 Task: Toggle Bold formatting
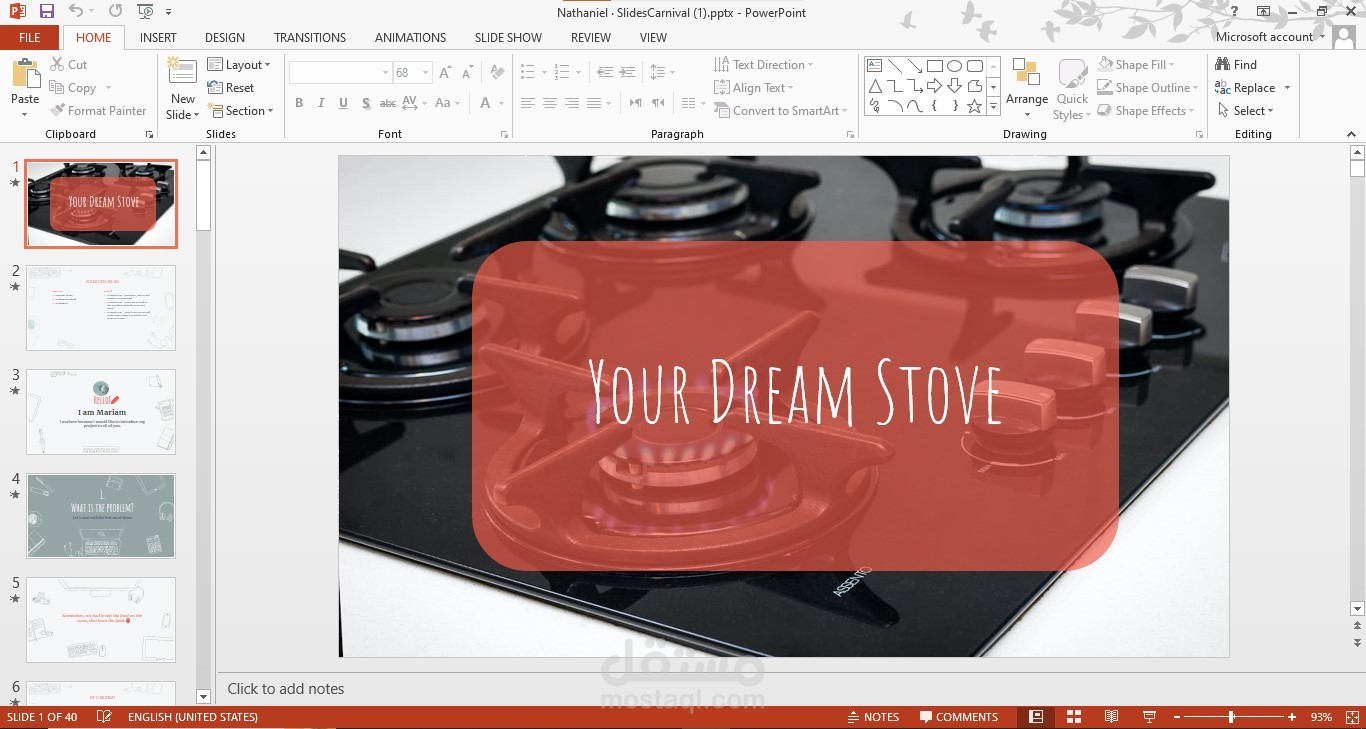point(299,103)
